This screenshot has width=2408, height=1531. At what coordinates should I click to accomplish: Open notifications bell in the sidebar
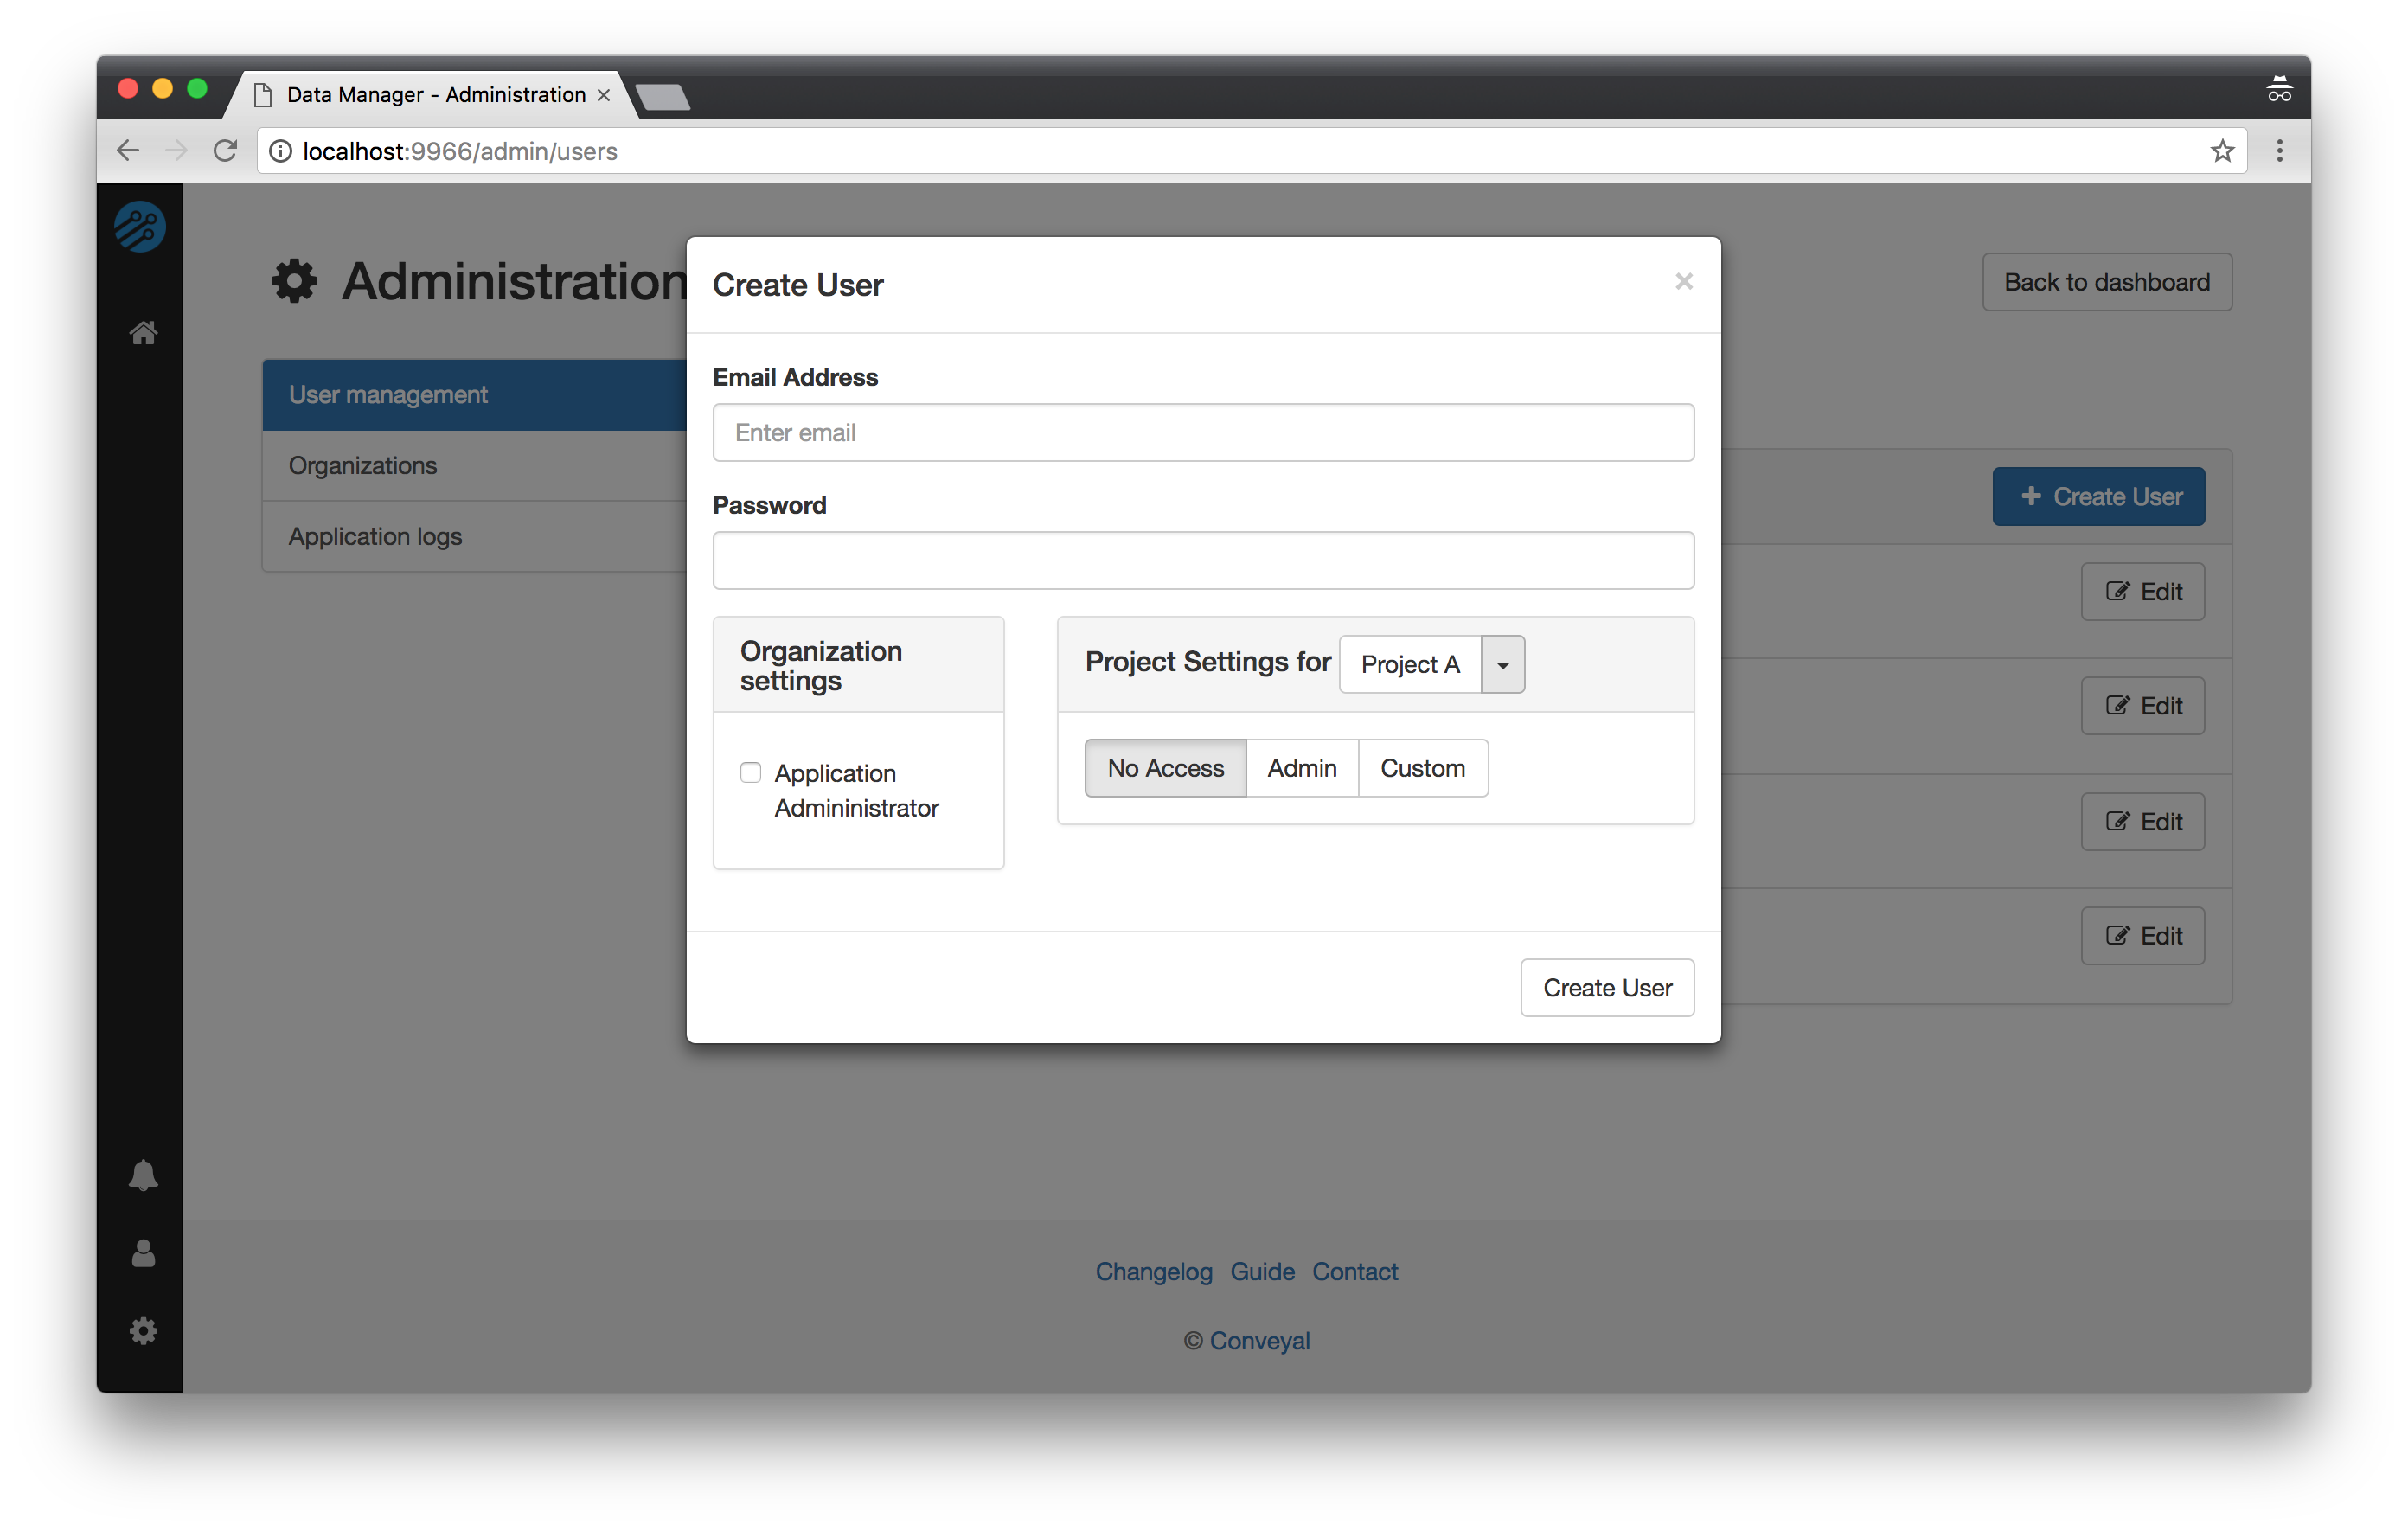pyautogui.click(x=143, y=1175)
